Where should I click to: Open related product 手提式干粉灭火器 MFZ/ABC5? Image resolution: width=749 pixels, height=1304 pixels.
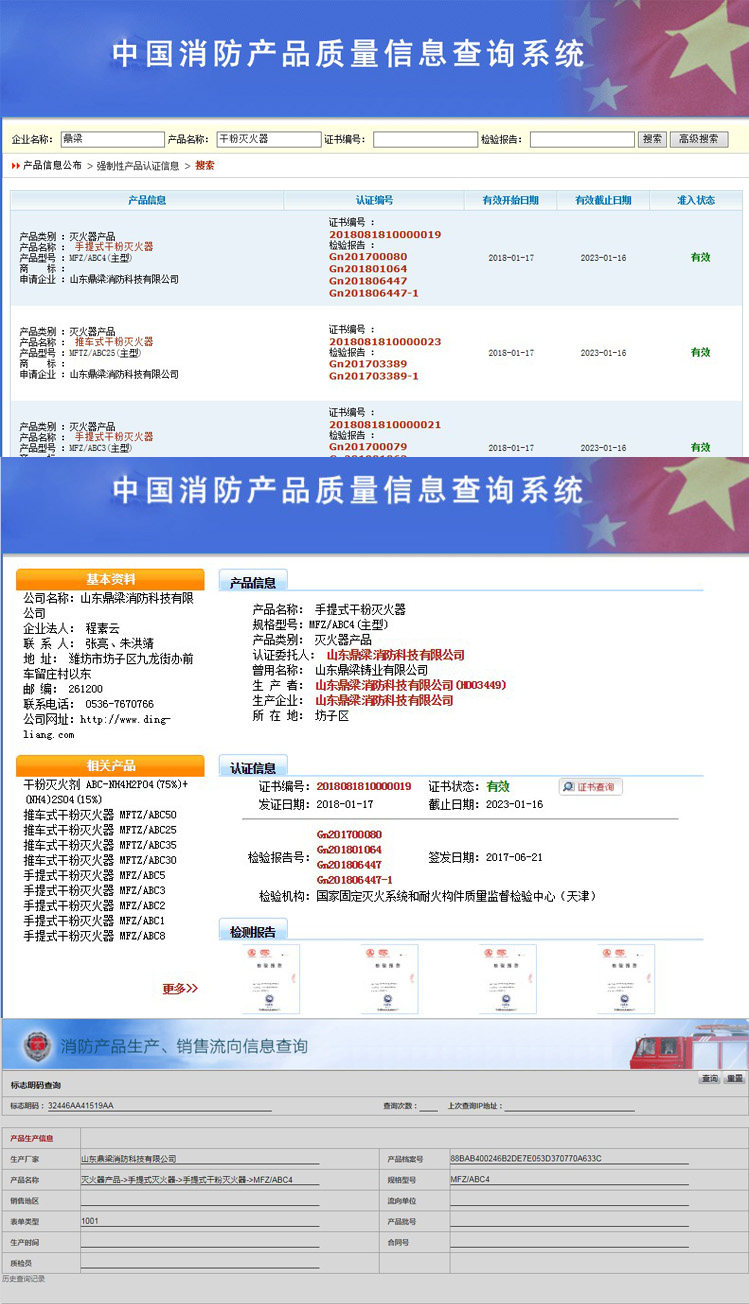pos(94,875)
